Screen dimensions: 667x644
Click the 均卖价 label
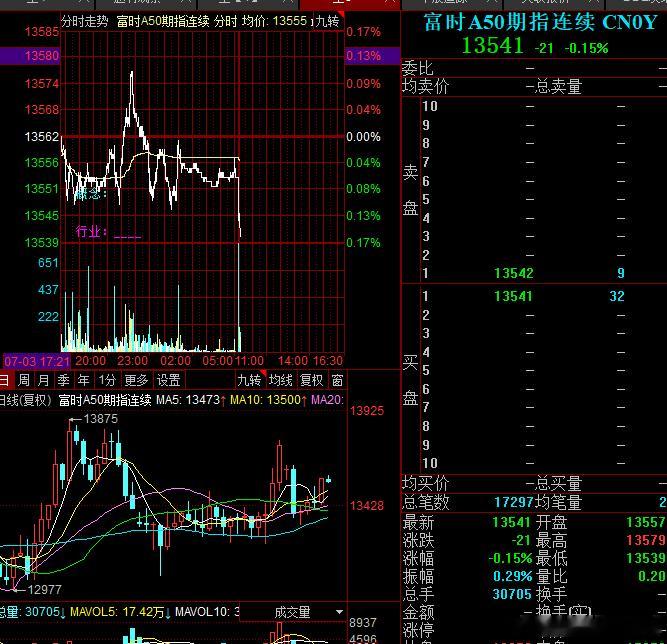tap(425, 86)
